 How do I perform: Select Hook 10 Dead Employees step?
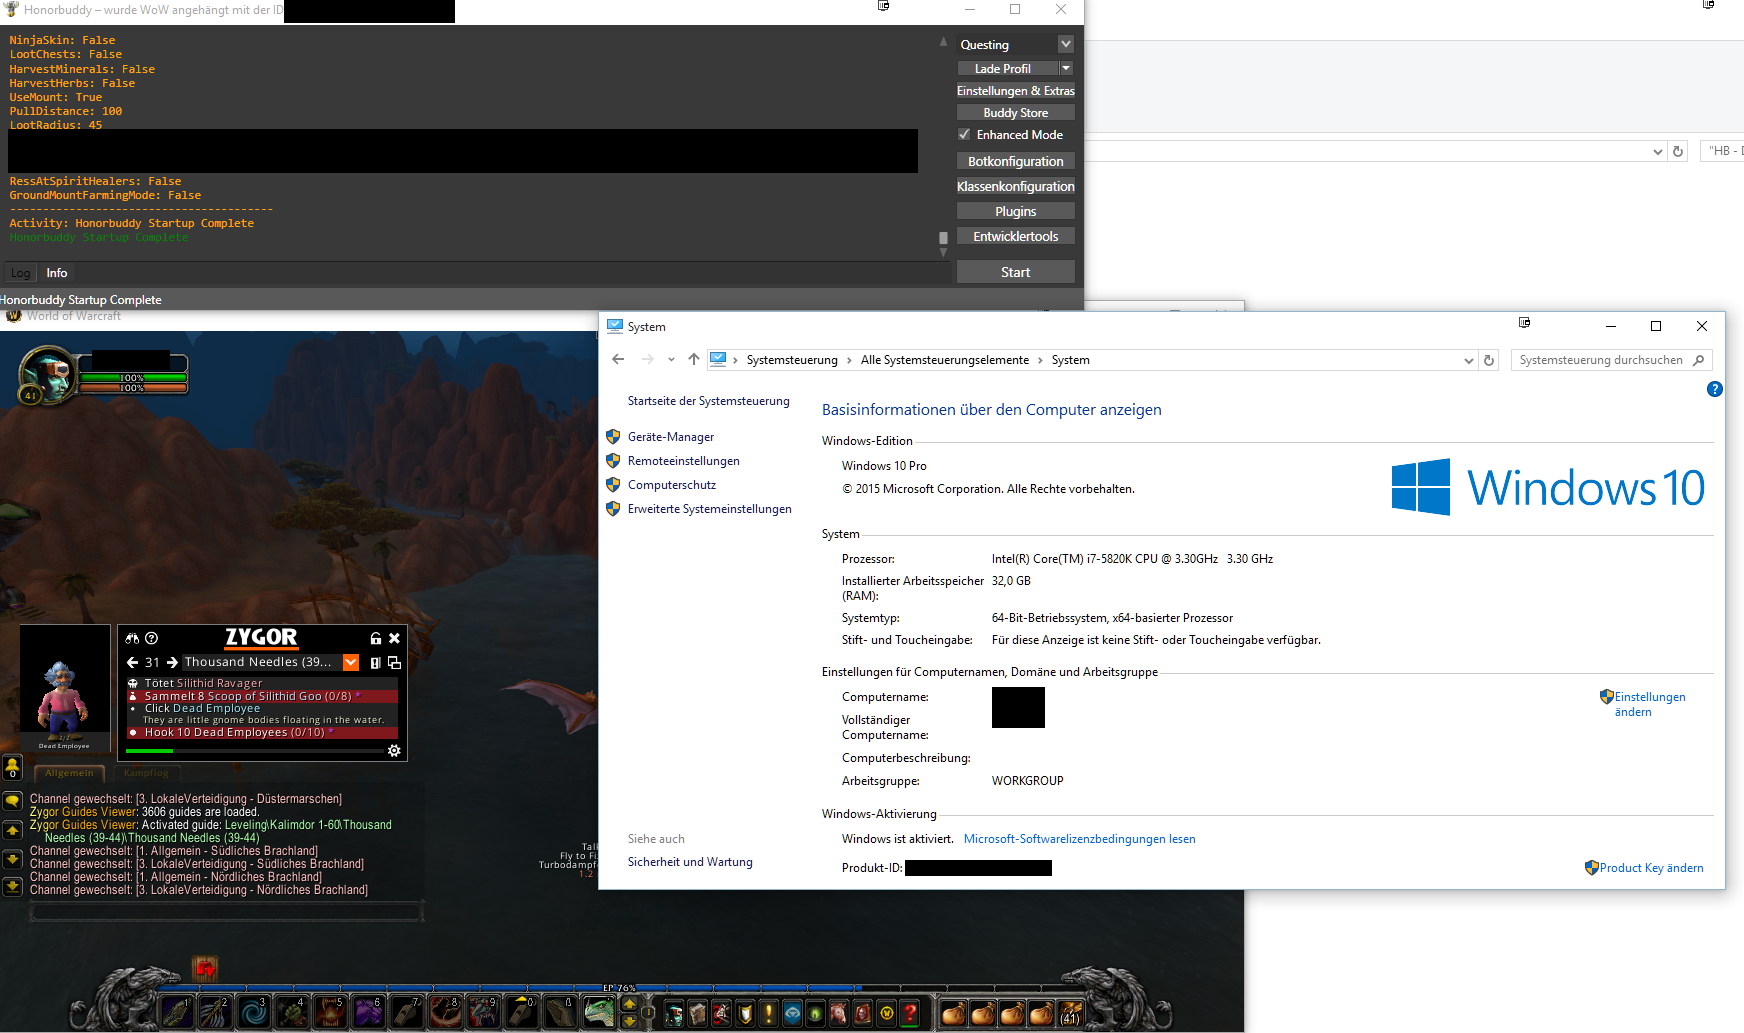262,732
